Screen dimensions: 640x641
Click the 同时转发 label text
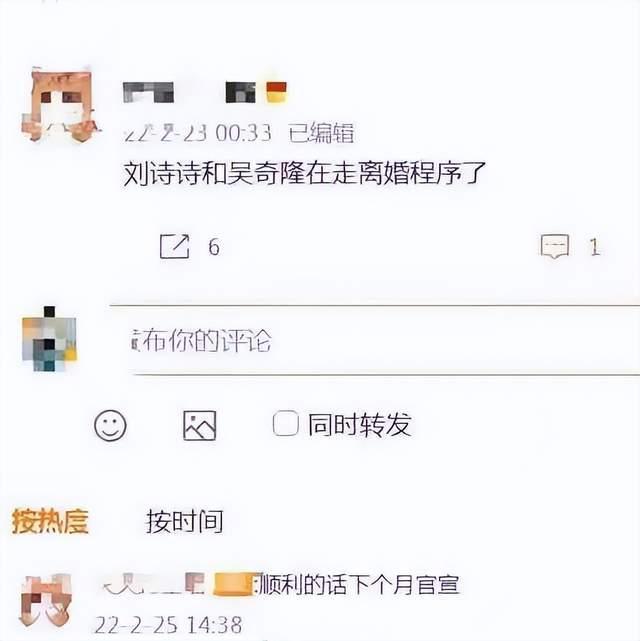click(360, 425)
